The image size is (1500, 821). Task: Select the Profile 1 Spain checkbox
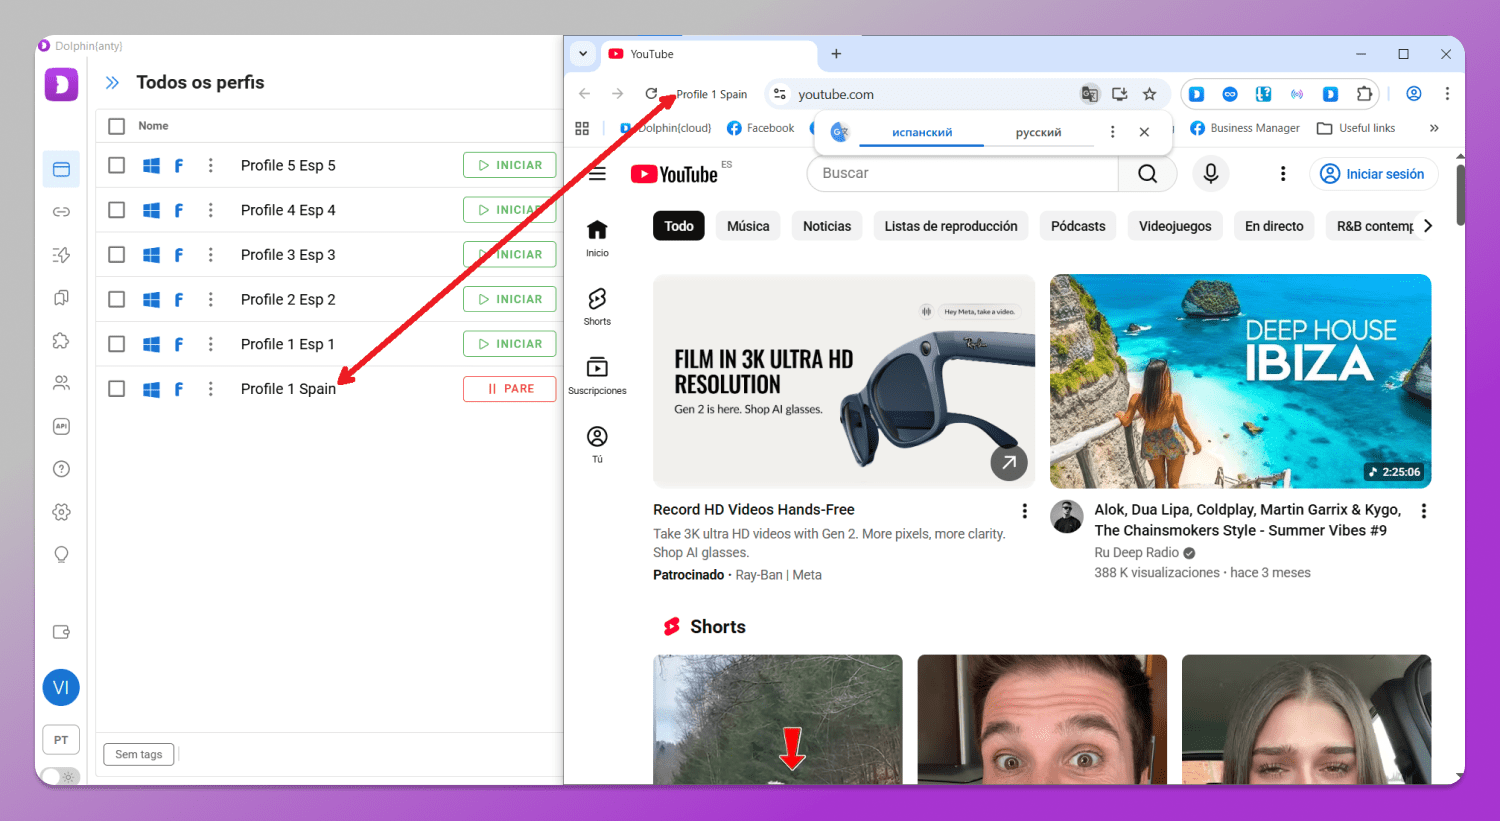point(117,389)
